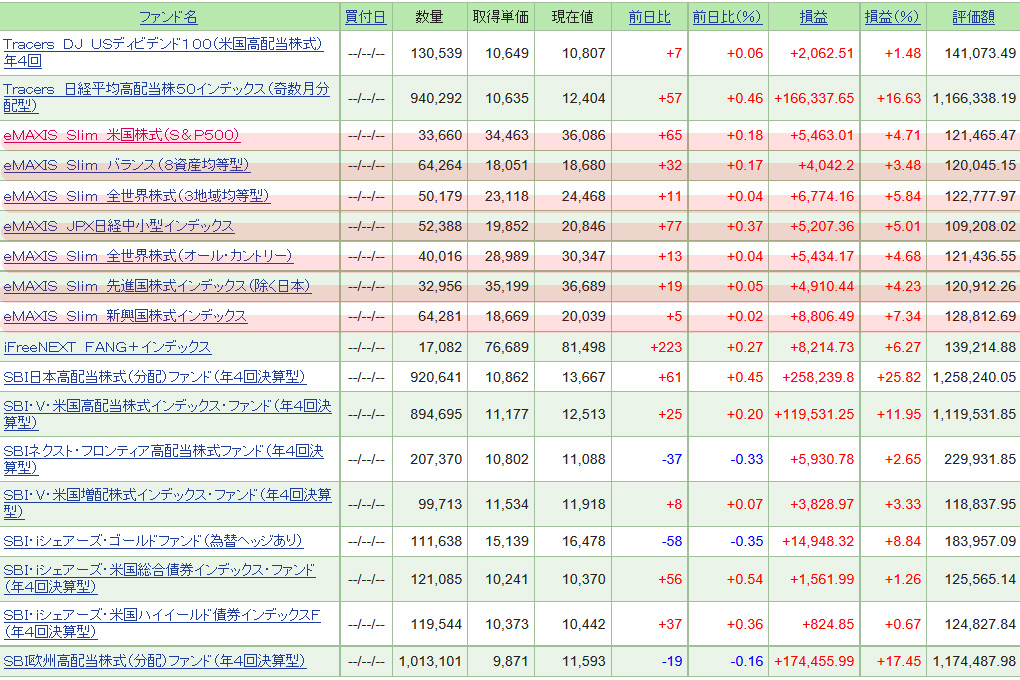Sort by 買付日 column header
This screenshot has height=680, width=1020.
coord(365,17)
